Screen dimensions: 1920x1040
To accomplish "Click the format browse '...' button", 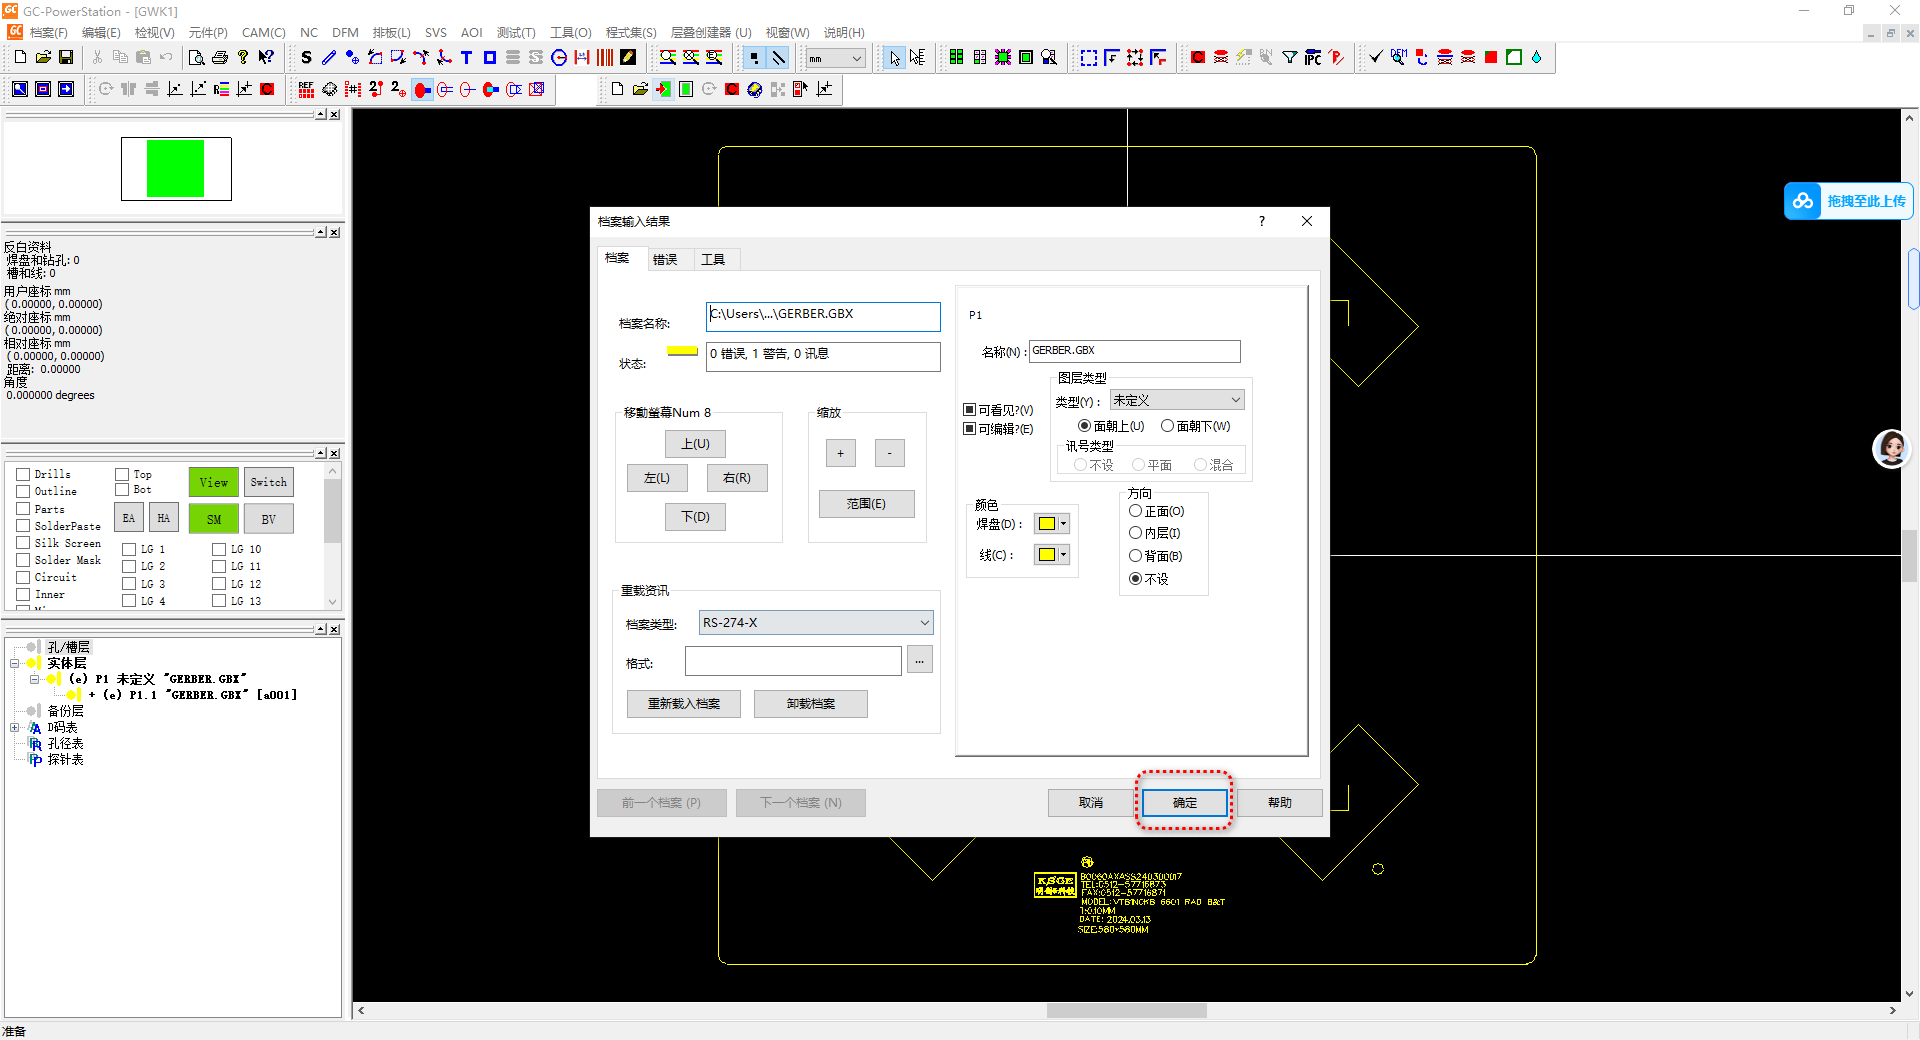I will (920, 661).
